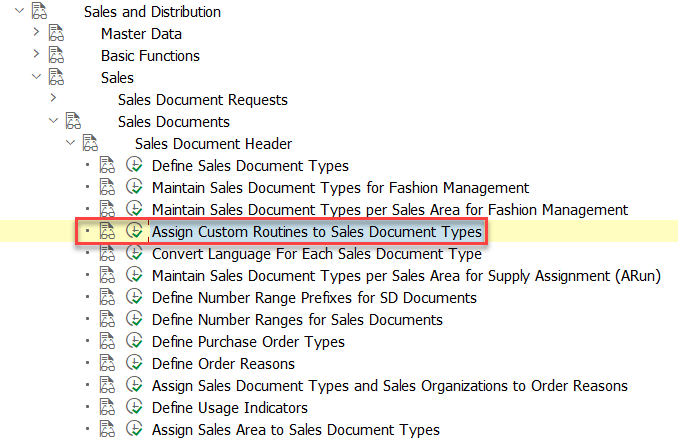The width and height of the screenshot is (678, 442).
Task: Select Define Number Range Prefixes for SD Documents
Action: [314, 298]
